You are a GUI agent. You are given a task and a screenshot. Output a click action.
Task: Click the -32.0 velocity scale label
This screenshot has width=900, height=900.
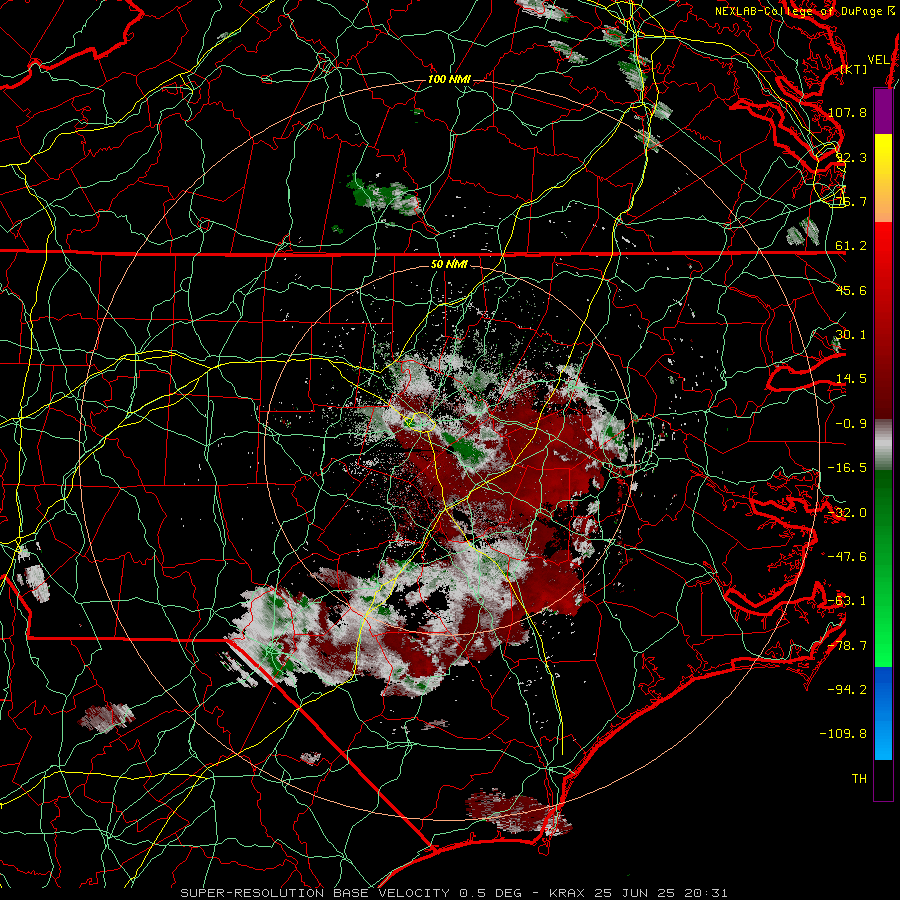click(x=847, y=513)
